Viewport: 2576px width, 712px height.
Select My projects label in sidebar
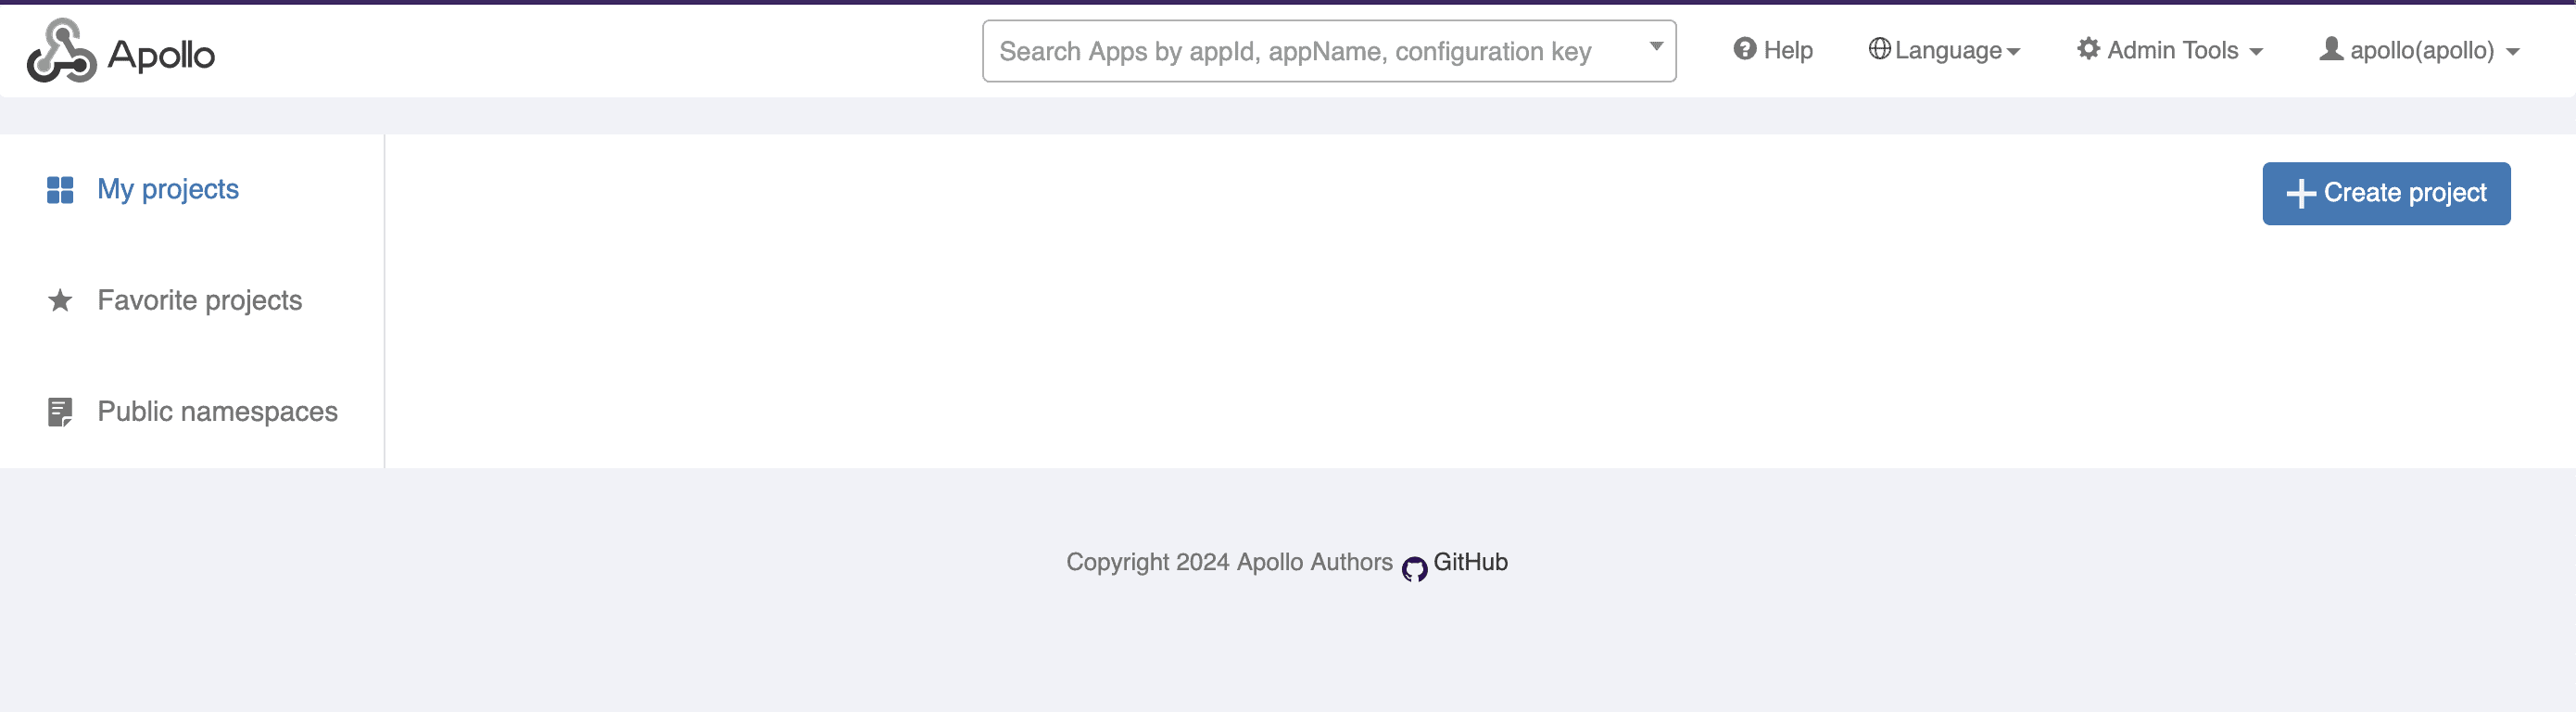point(168,190)
